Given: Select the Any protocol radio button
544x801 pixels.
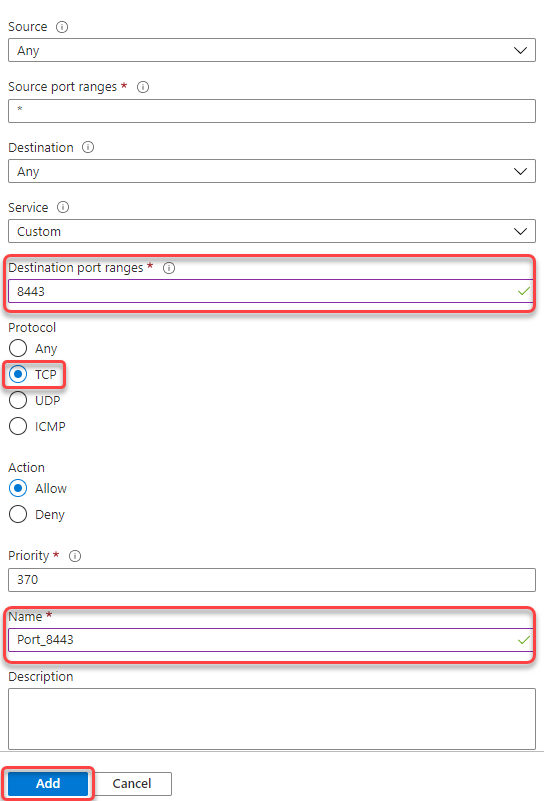Looking at the screenshot, I should coord(18,348).
